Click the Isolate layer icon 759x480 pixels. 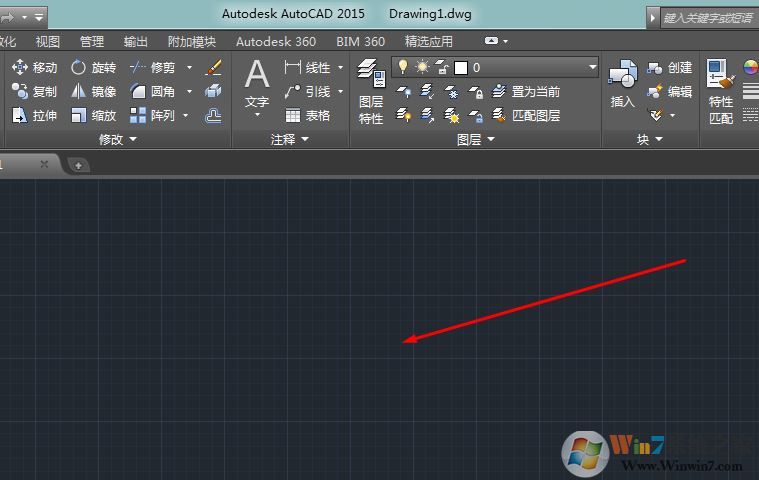pyautogui.click(x=427, y=91)
